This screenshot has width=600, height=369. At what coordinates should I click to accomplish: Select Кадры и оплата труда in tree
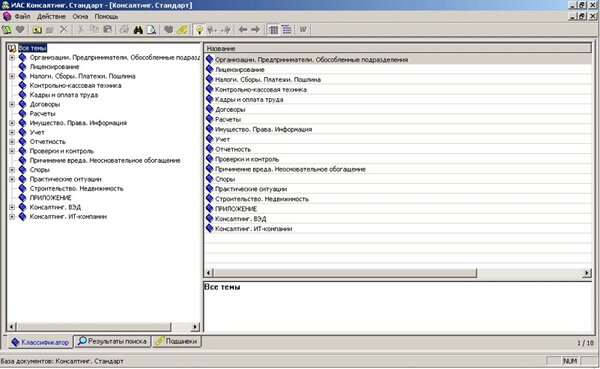pos(64,95)
